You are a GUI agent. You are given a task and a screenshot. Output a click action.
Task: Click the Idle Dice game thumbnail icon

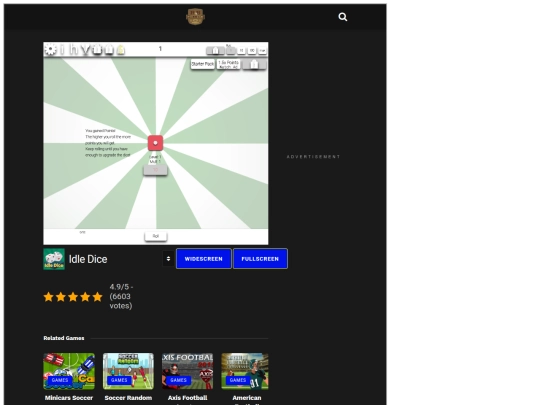54,259
